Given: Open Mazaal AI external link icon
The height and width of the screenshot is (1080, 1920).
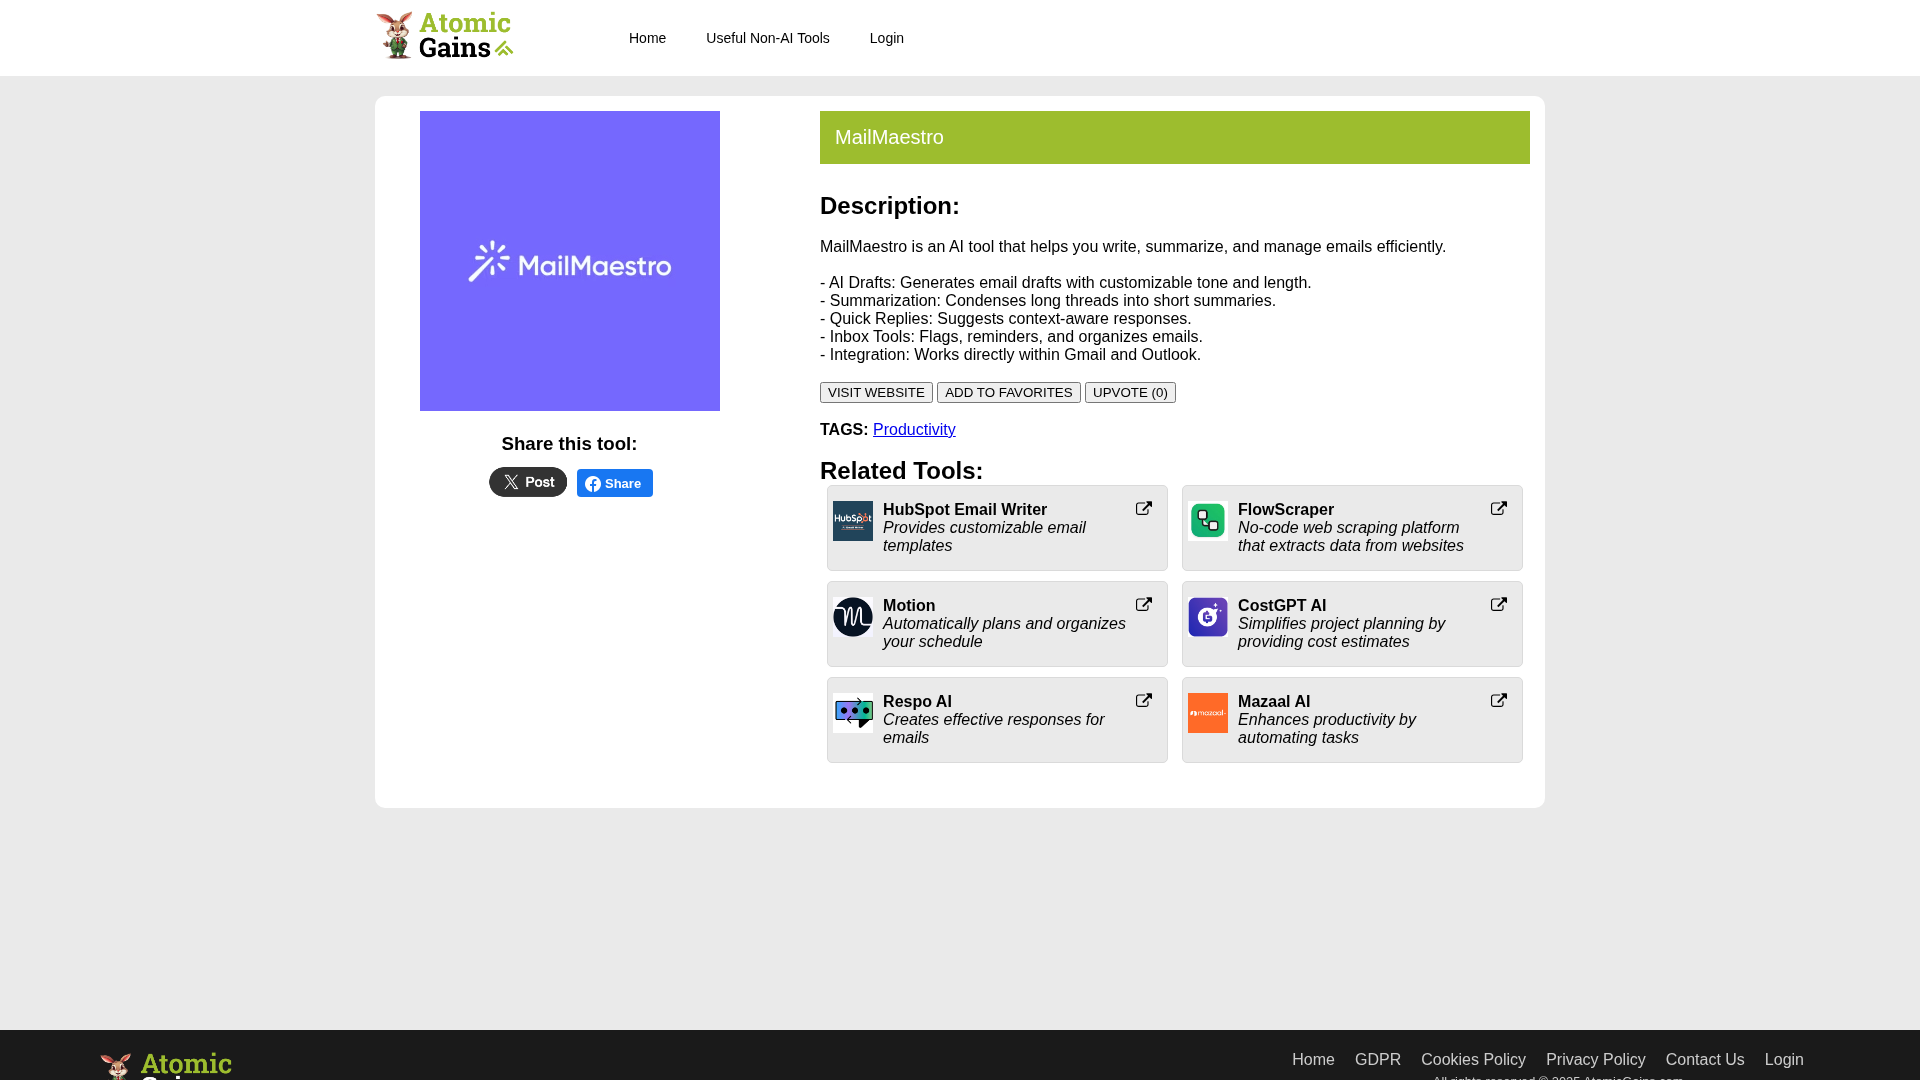Looking at the screenshot, I should [1499, 701].
